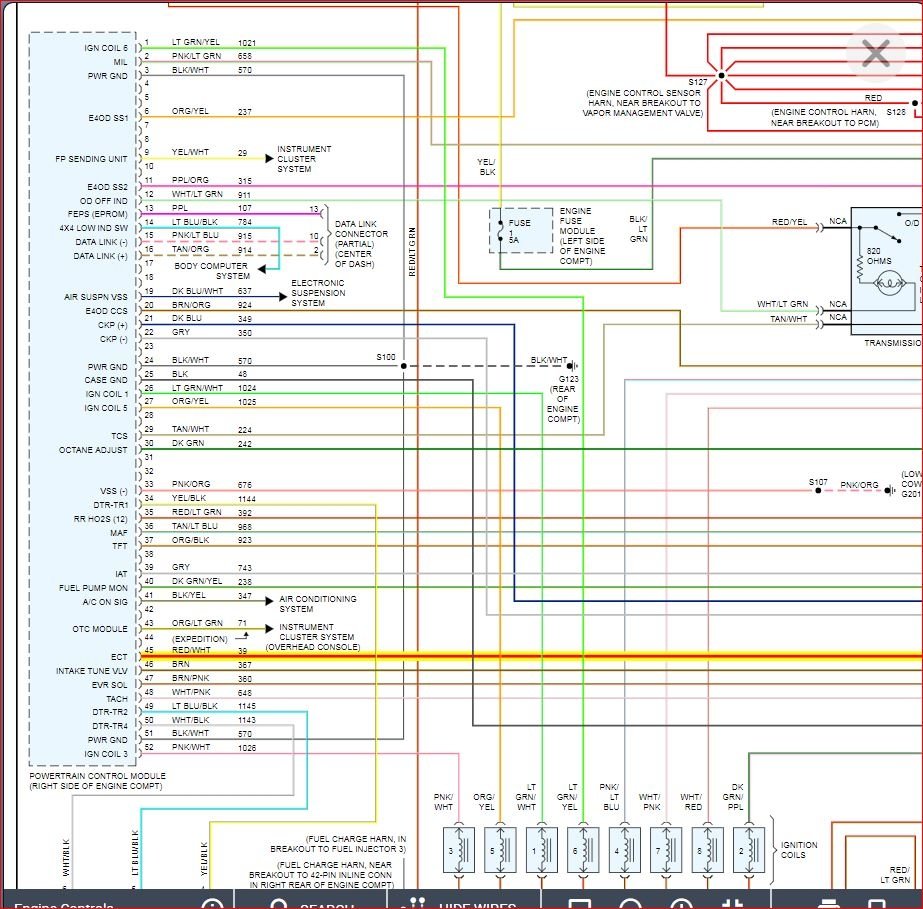Viewport: 923px width, 909px height.
Task: Select the ORG/YEL 1025 wire label
Action: click(x=214, y=402)
